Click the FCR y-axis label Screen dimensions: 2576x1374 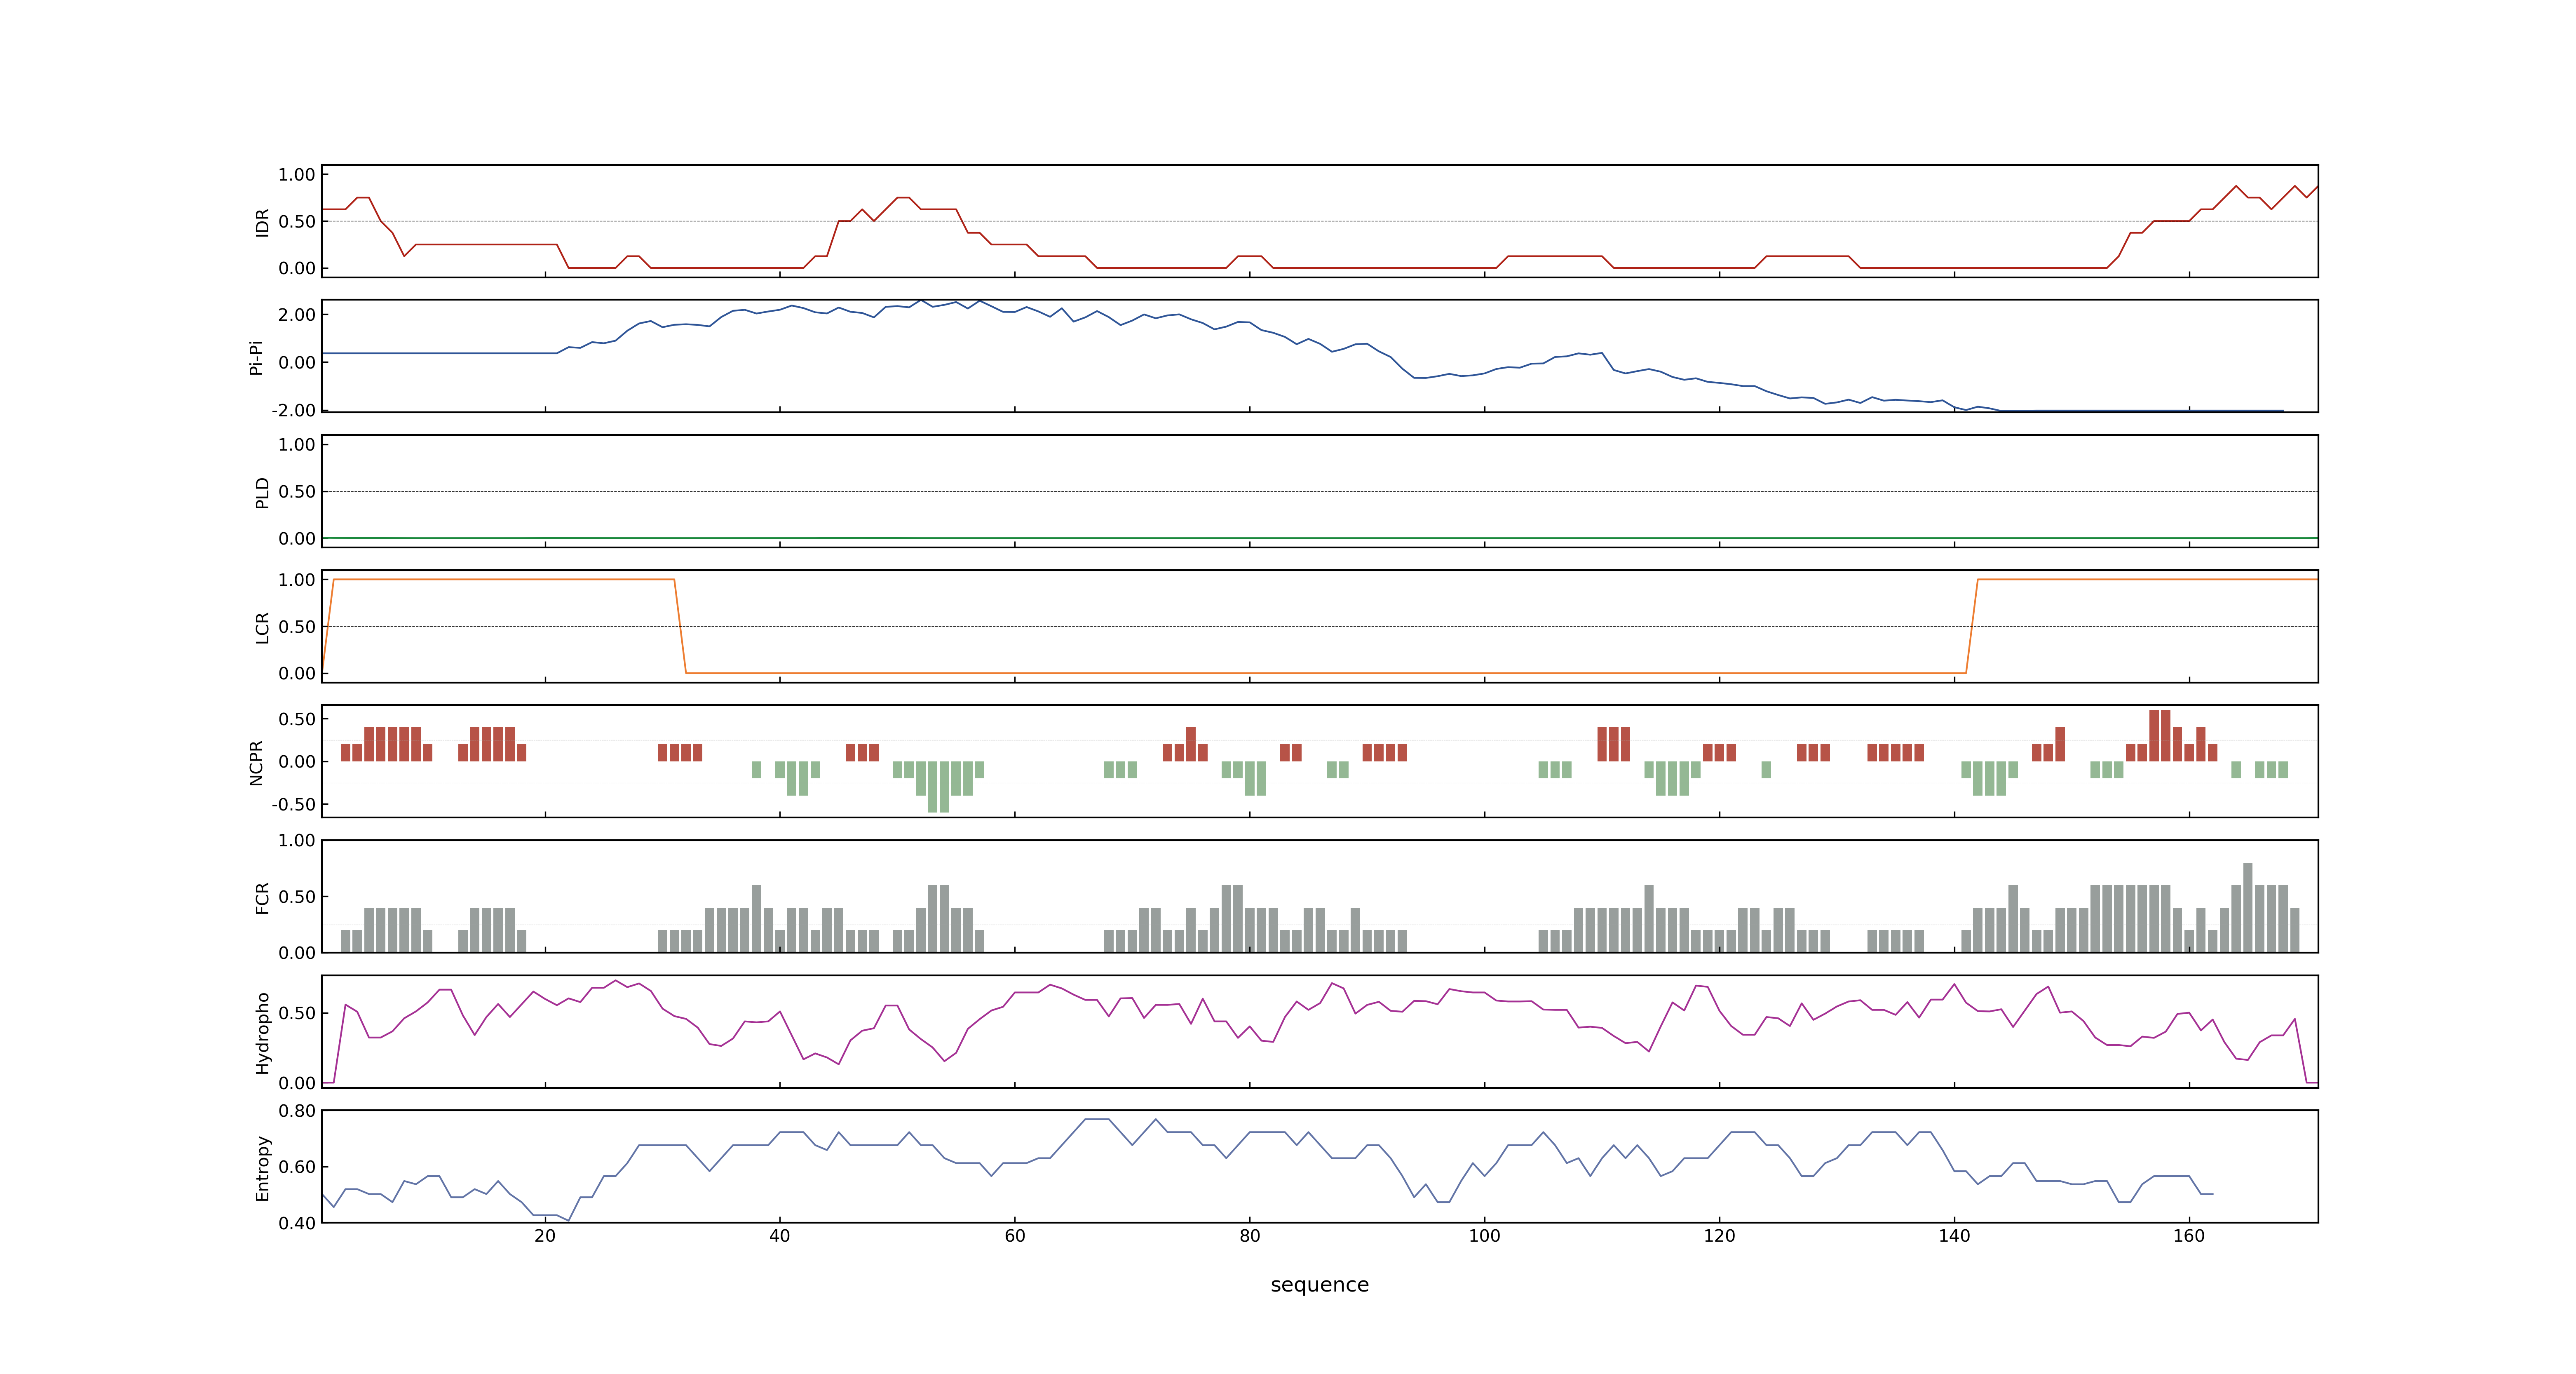coord(262,897)
